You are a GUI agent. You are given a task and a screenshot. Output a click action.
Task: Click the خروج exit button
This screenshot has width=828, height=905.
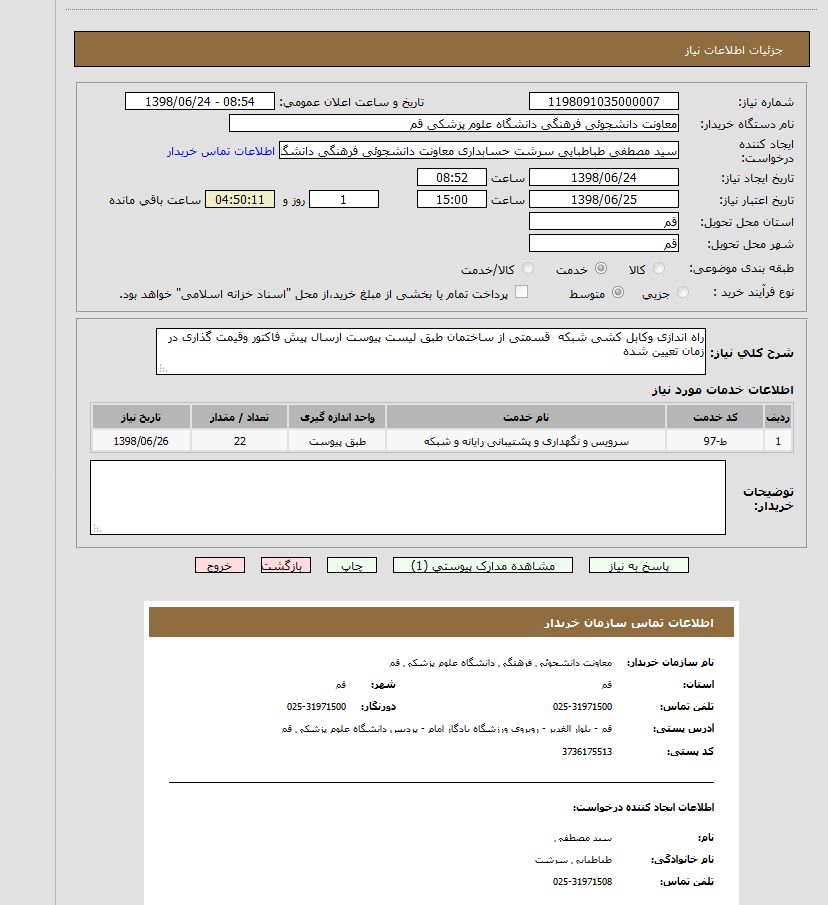220,565
